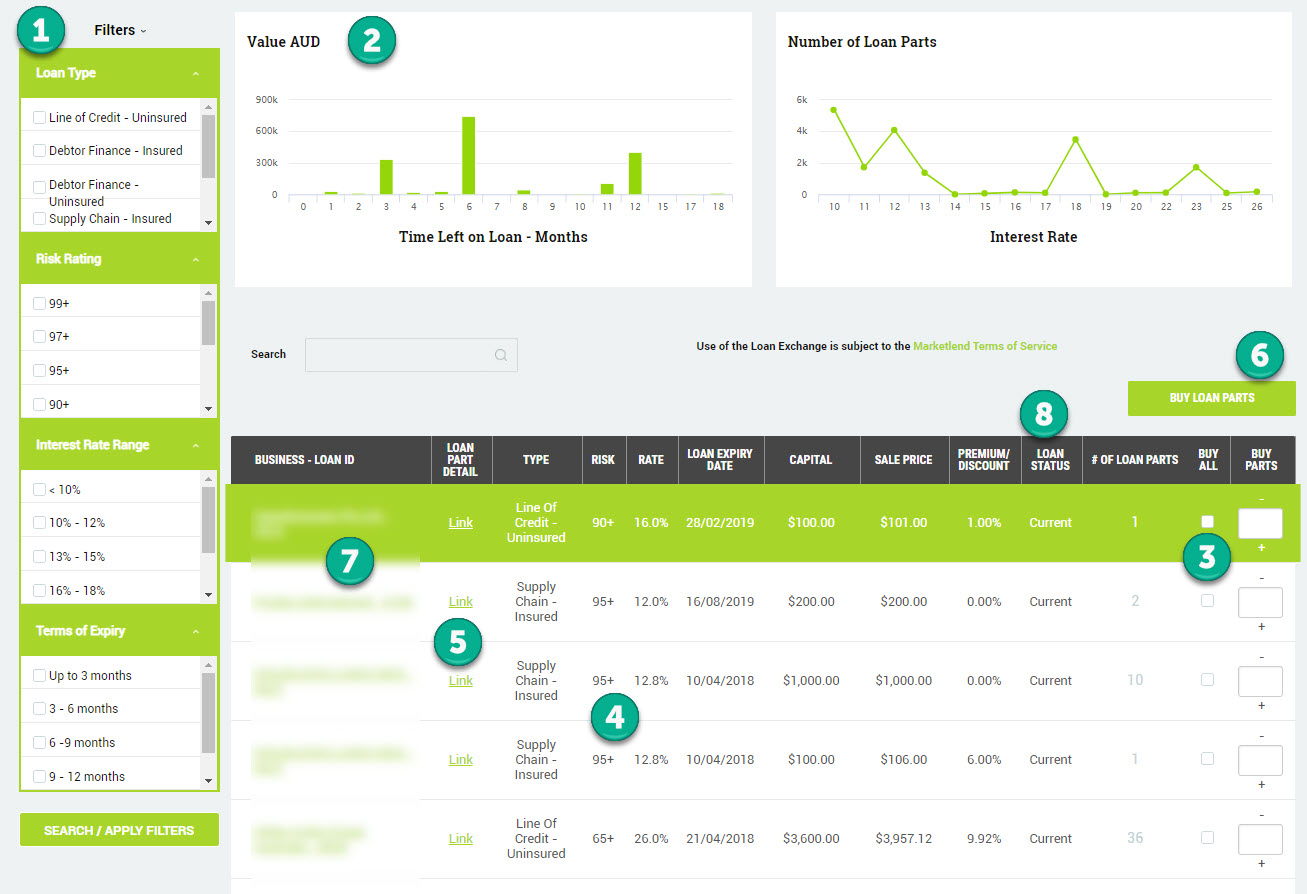Click Buy Parts field in 16/08/2019 row
The width and height of the screenshot is (1307, 894).
(x=1260, y=602)
